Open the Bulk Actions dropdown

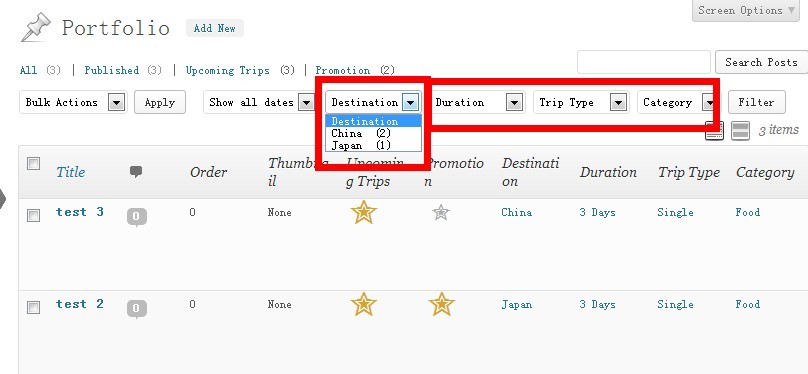coord(73,102)
